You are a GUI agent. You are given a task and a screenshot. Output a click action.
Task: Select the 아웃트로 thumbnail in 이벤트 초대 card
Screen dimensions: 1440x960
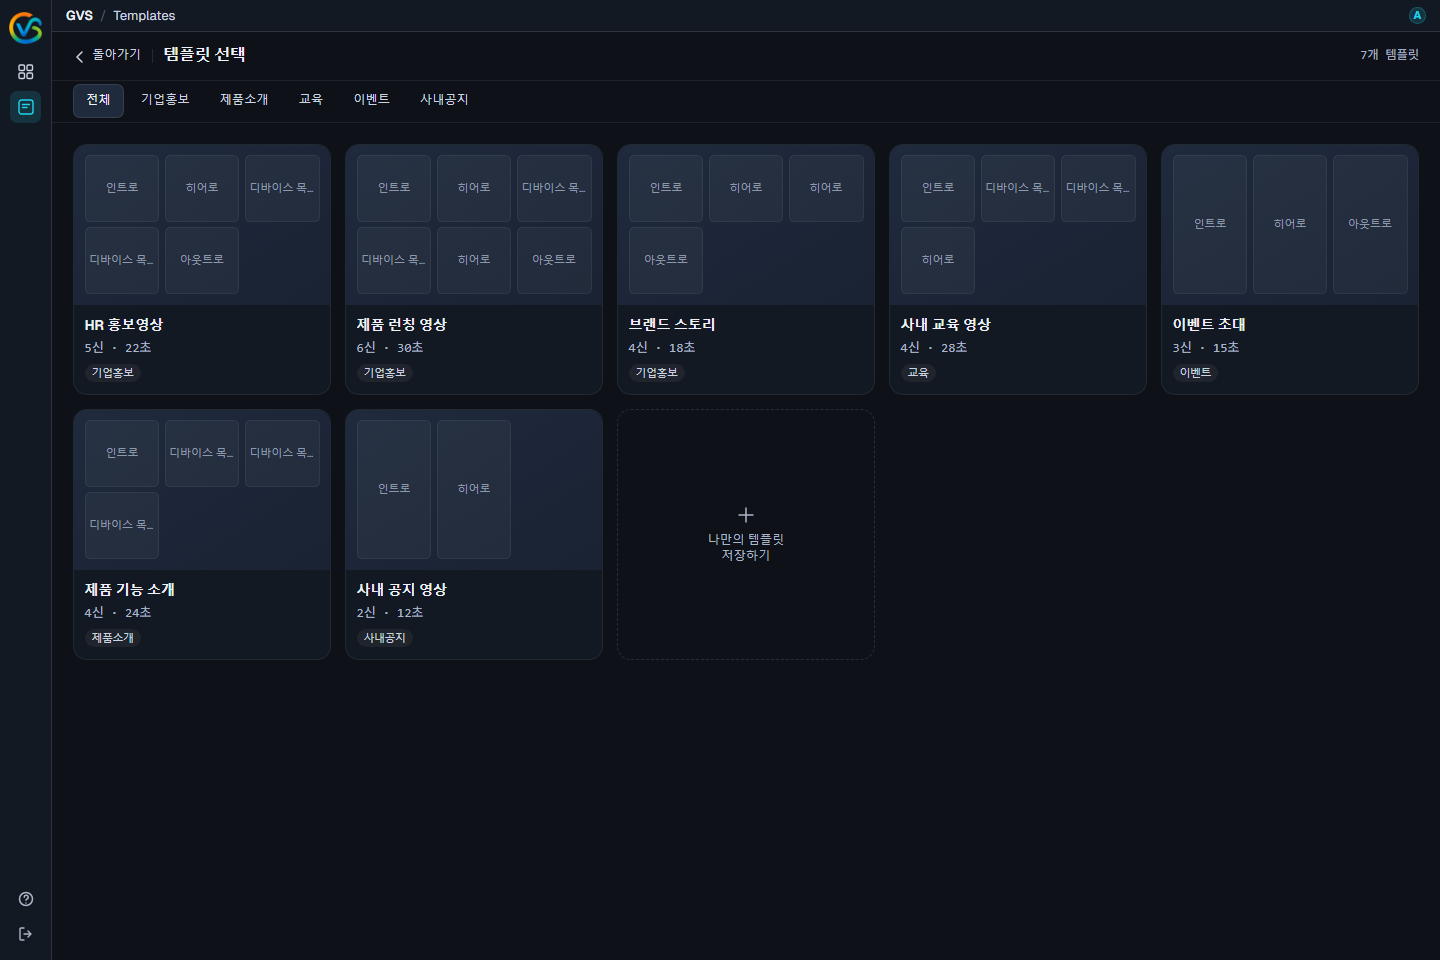tap(1370, 224)
